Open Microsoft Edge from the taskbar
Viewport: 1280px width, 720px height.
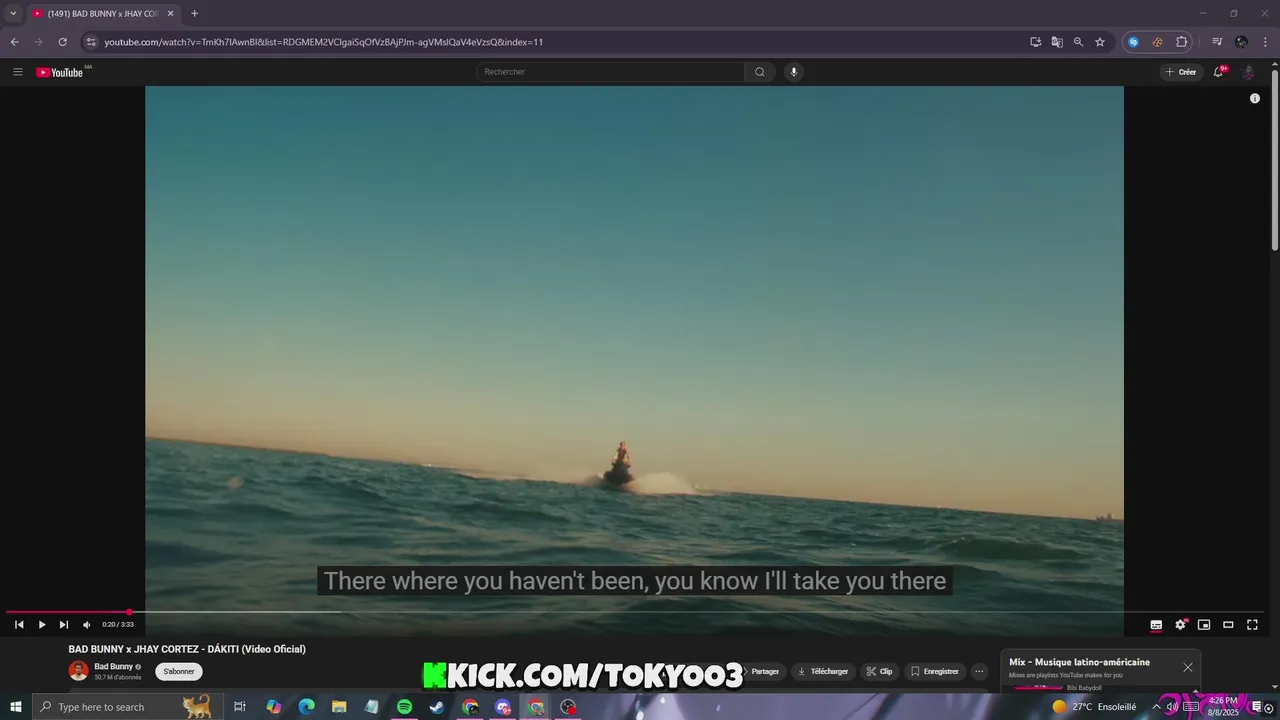306,707
